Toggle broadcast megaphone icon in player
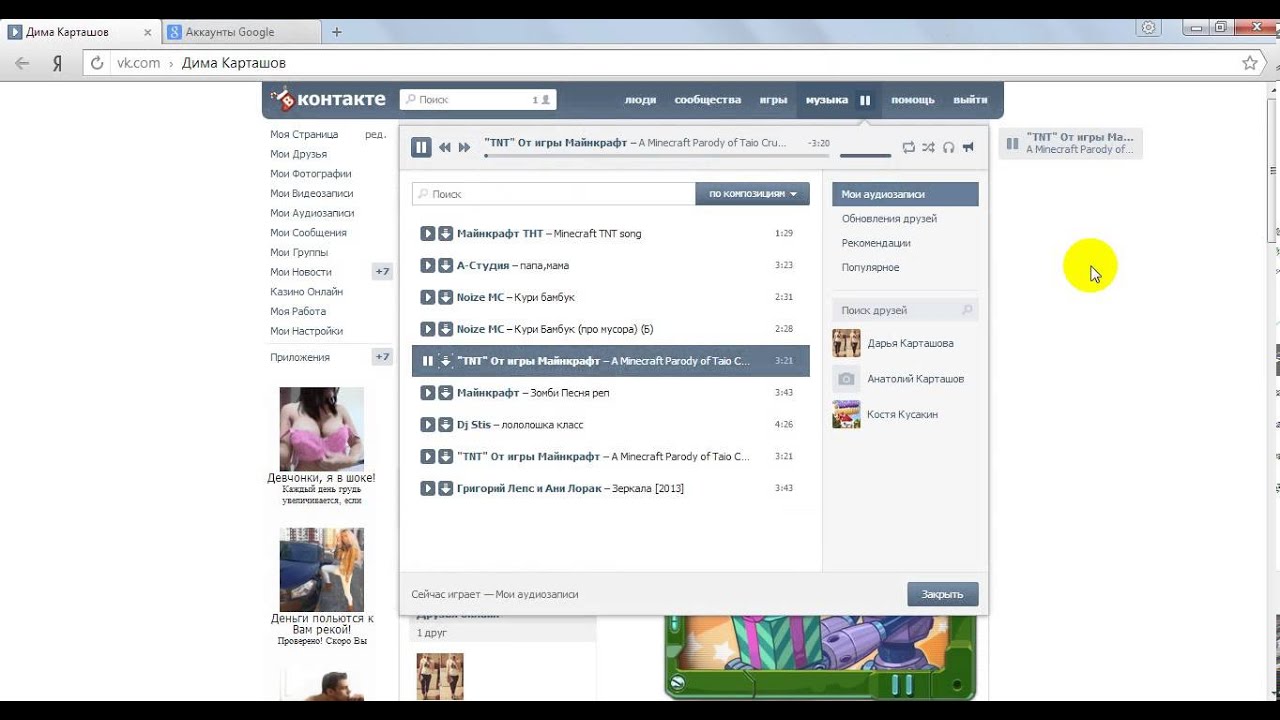 [968, 147]
